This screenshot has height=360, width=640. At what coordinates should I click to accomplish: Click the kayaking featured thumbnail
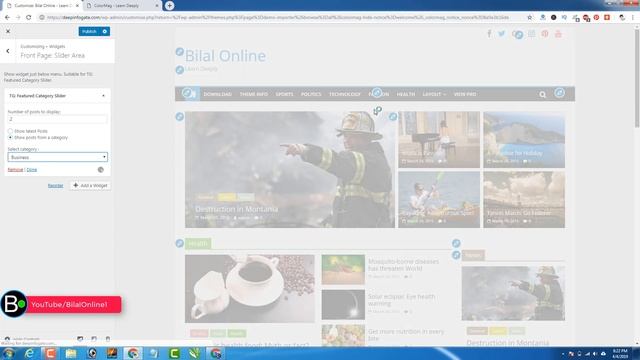(439, 200)
